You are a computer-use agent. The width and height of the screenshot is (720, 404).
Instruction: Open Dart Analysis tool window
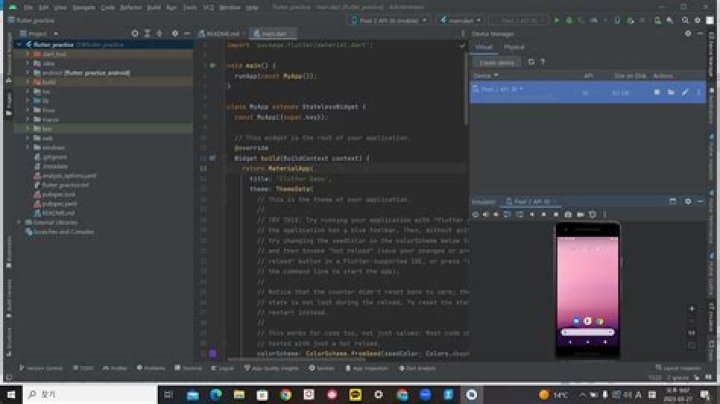(417, 368)
